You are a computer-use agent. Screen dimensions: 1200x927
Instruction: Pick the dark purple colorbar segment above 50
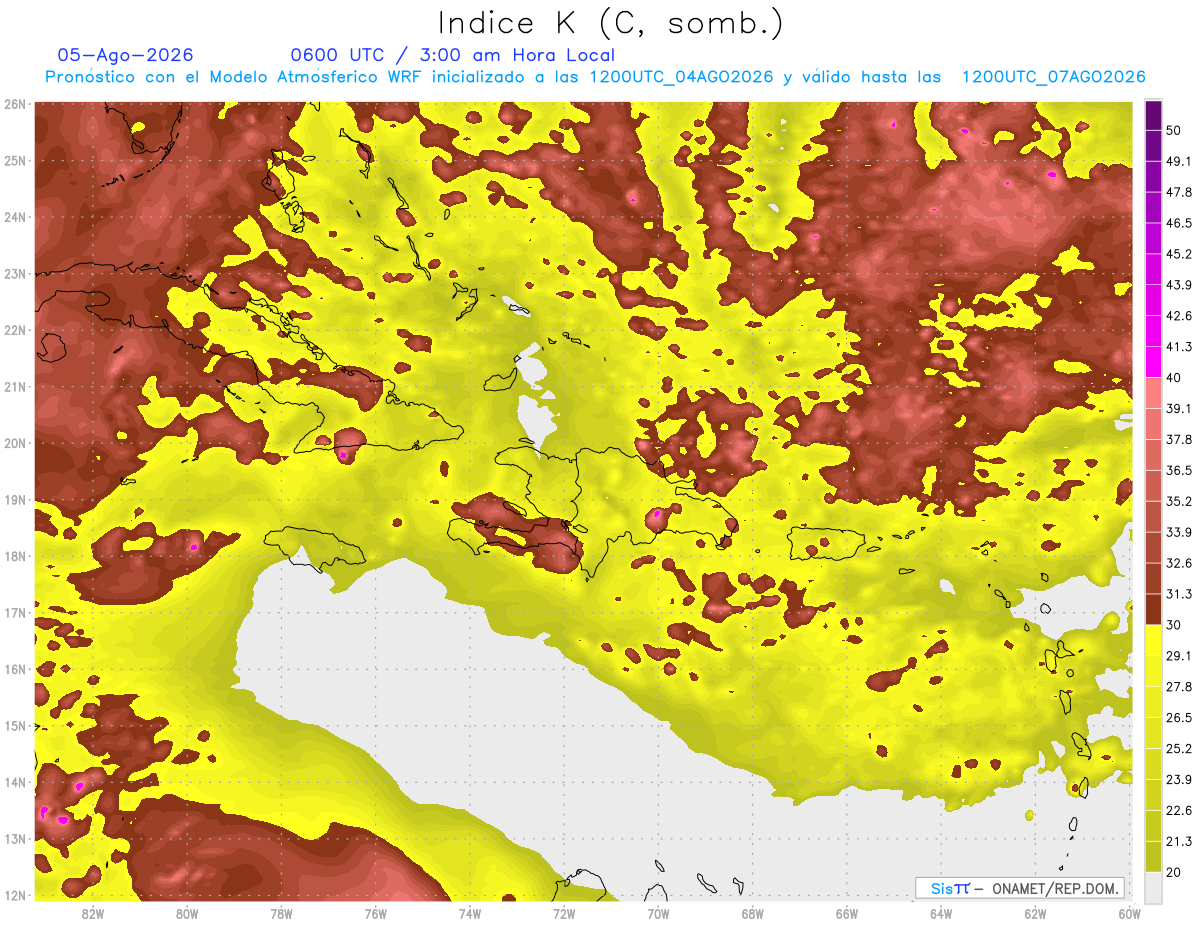(1153, 115)
